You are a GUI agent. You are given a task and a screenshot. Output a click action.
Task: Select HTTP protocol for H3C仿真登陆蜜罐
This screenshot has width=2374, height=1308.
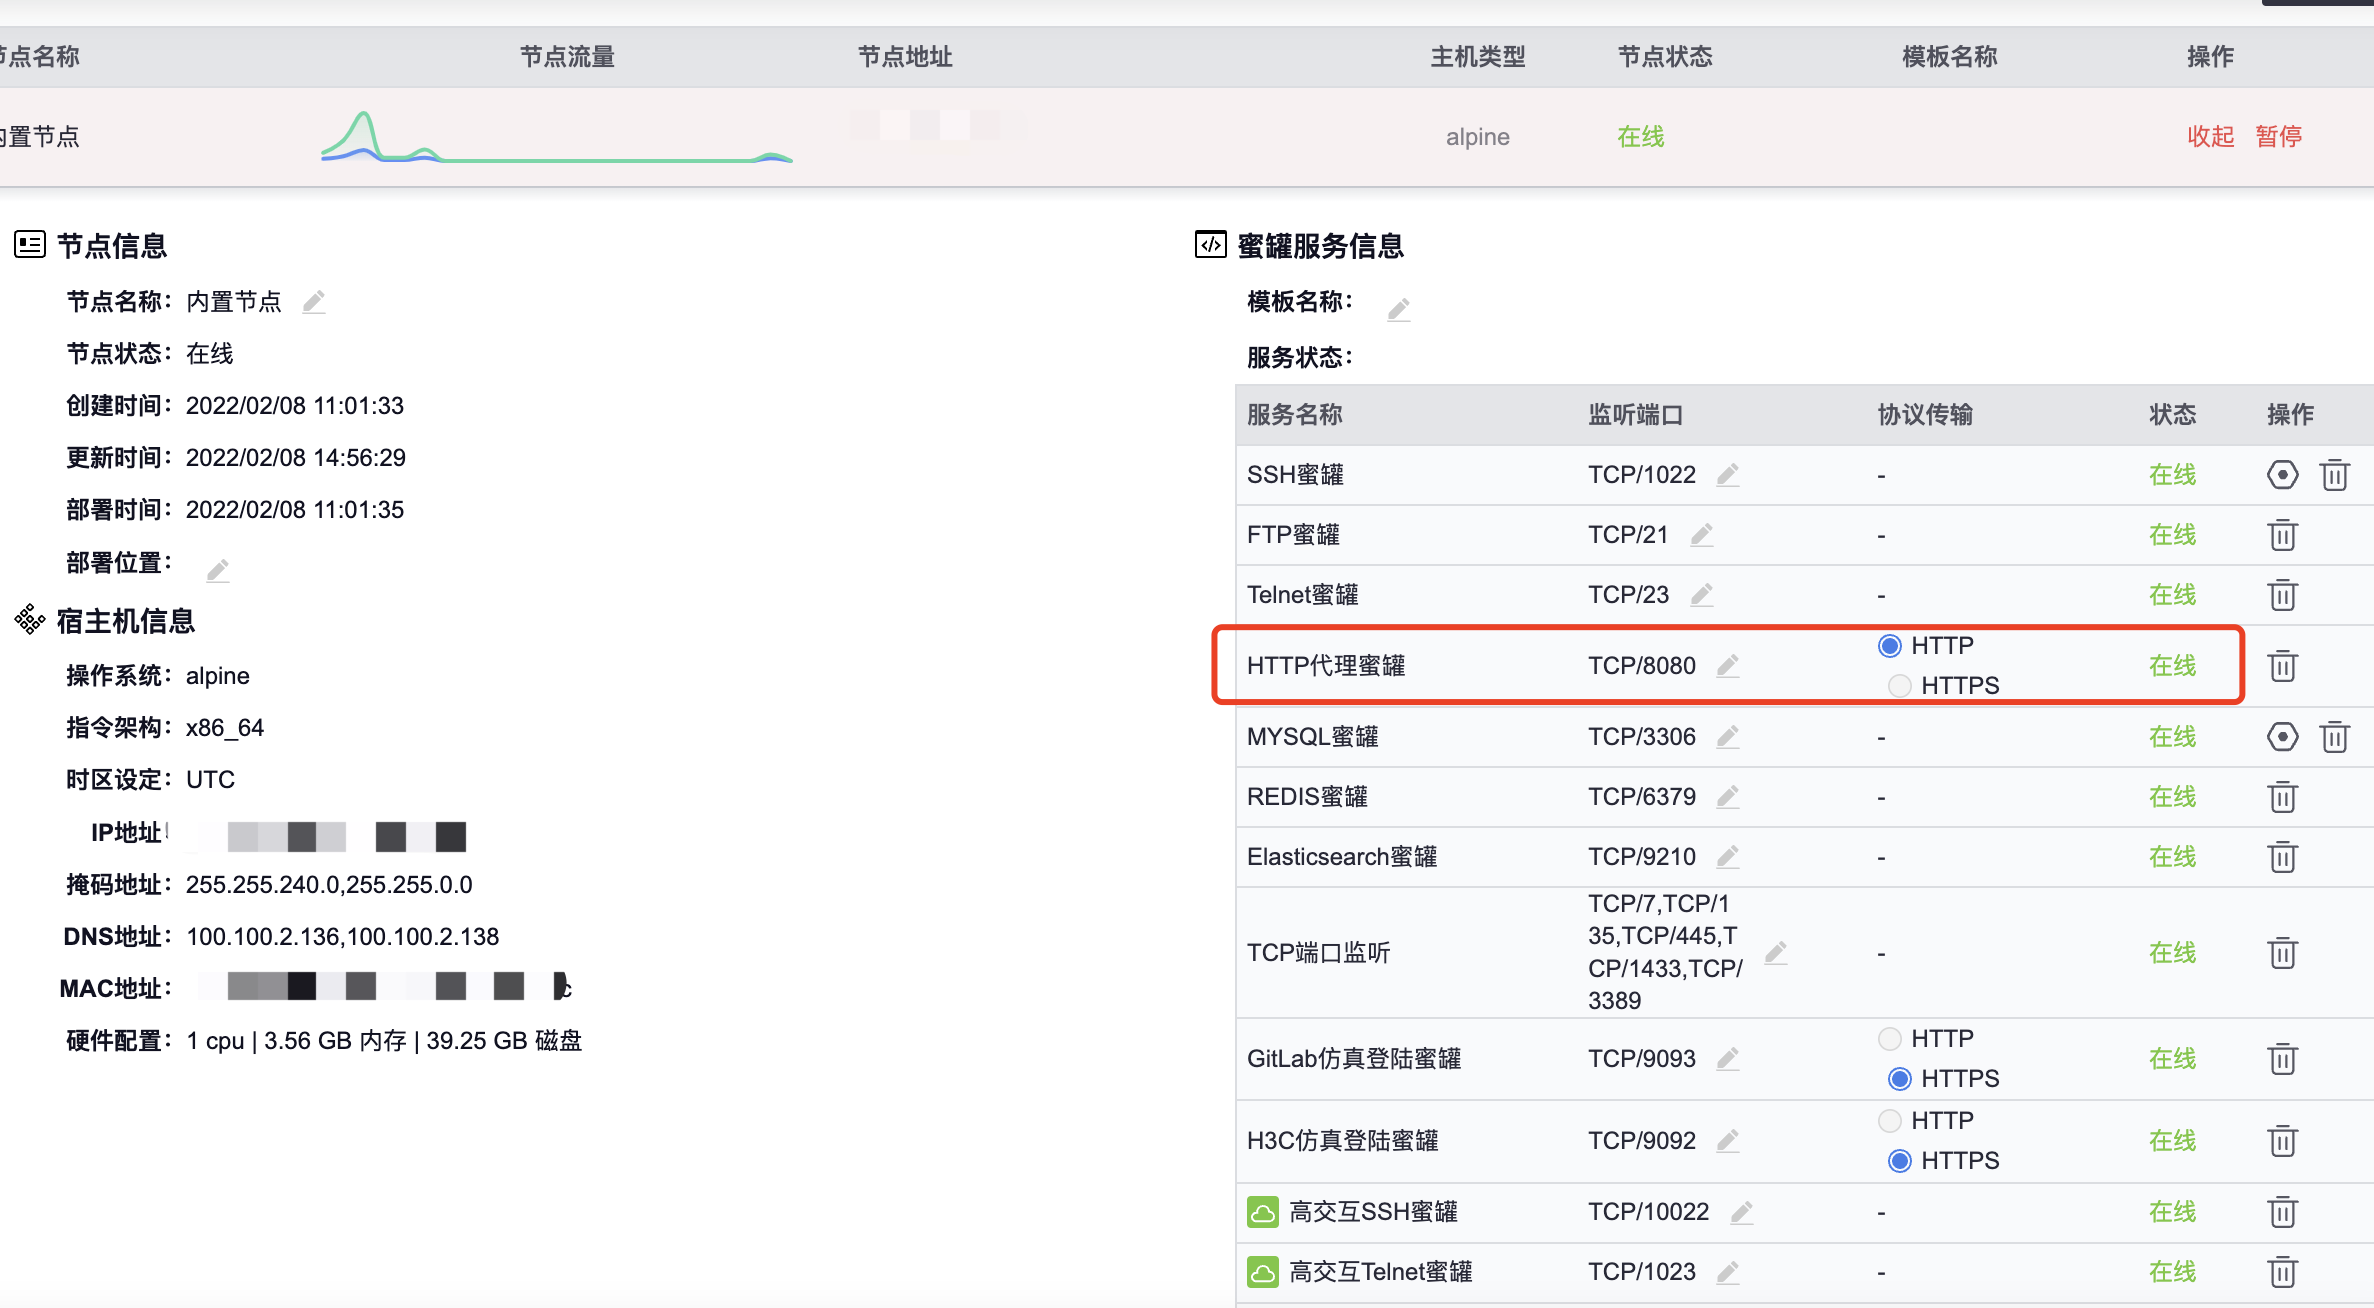coord(1890,1121)
